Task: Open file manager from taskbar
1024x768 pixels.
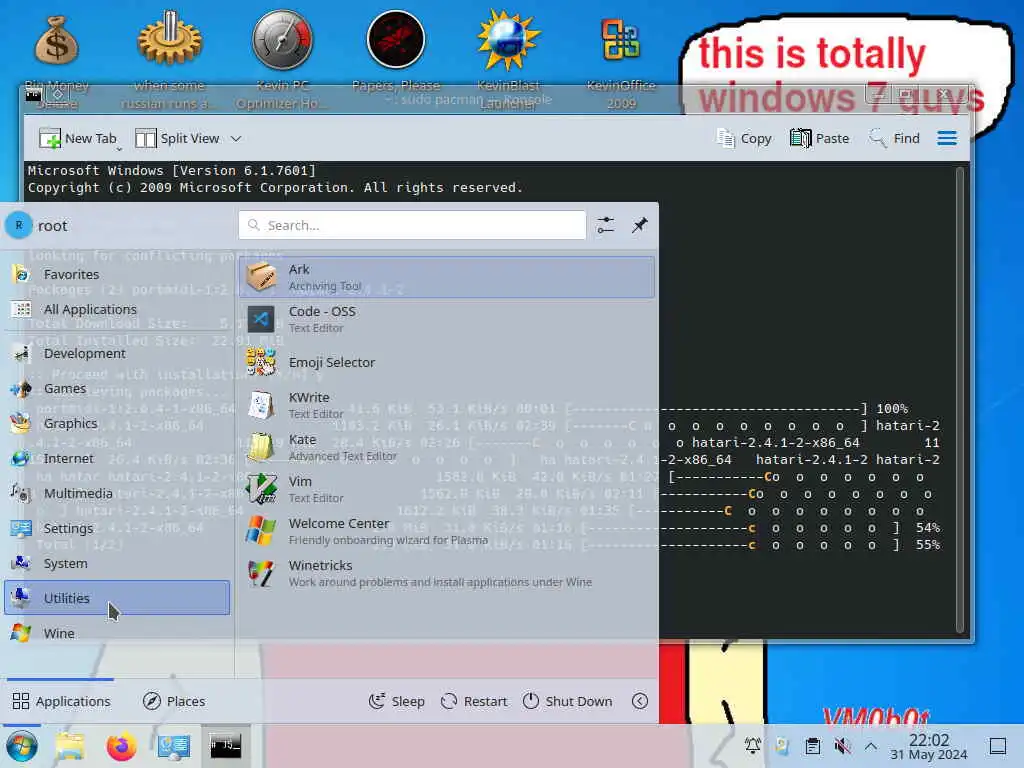Action: point(70,746)
